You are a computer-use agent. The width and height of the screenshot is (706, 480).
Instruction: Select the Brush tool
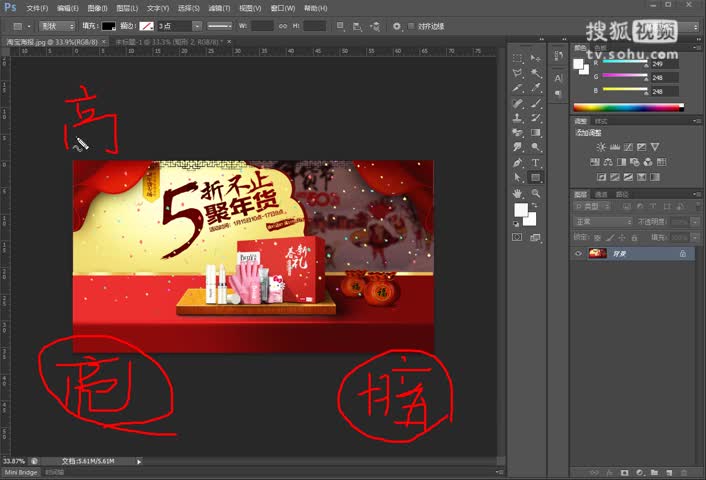pyautogui.click(x=535, y=103)
